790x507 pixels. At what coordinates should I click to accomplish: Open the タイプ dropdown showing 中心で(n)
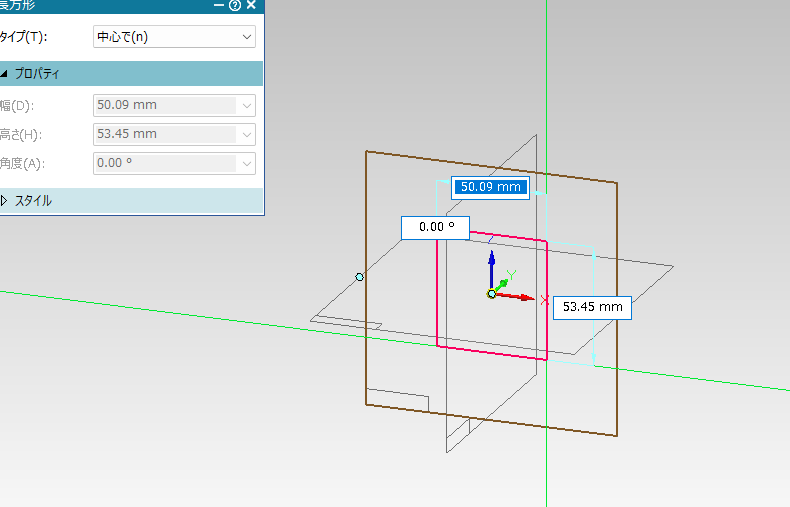coord(174,37)
